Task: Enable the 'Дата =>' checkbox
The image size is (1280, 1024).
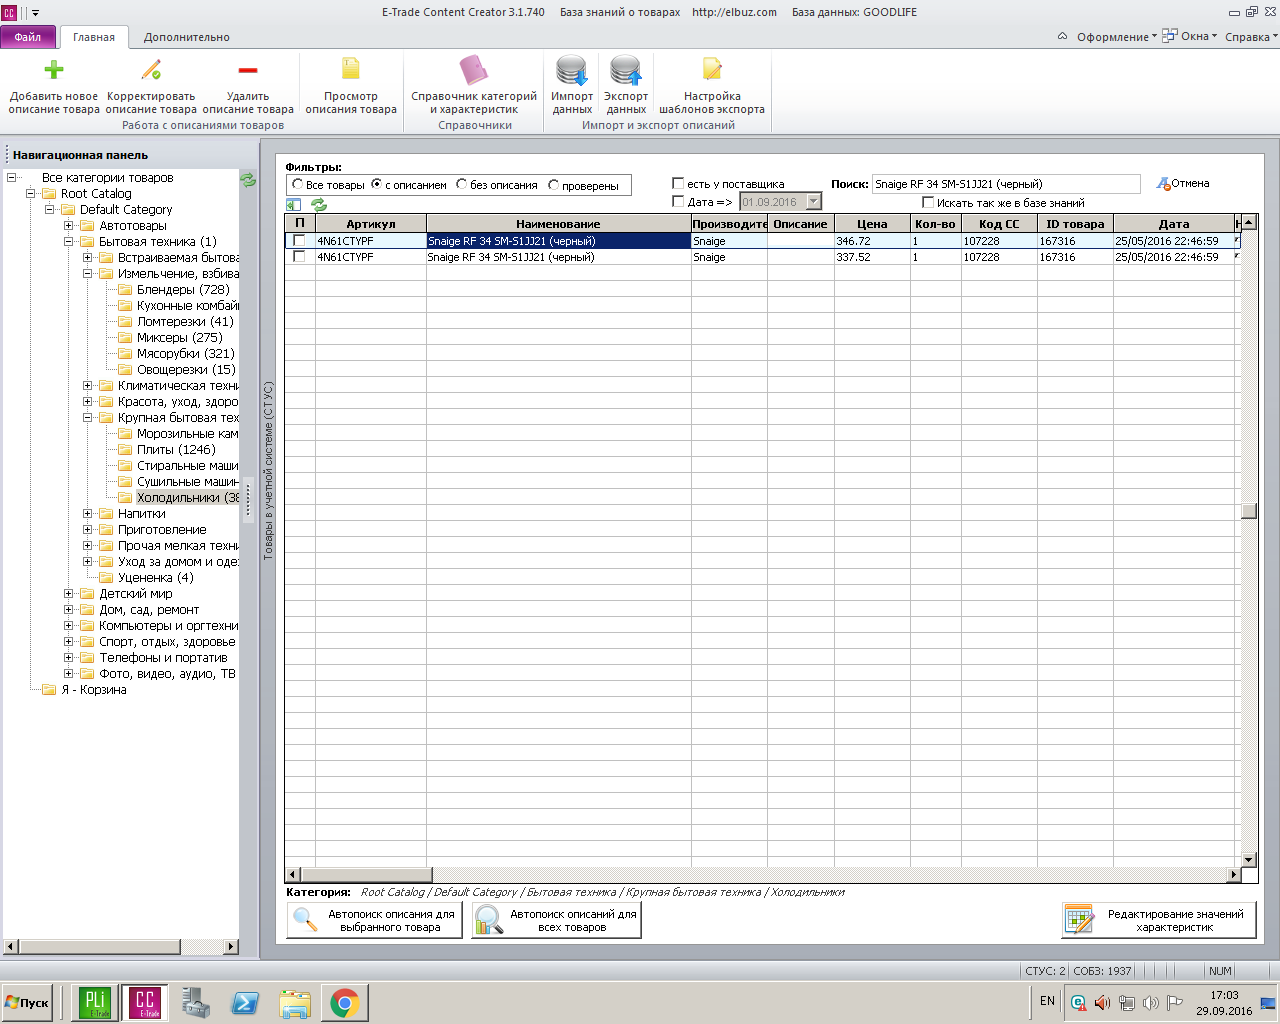Action: point(678,201)
